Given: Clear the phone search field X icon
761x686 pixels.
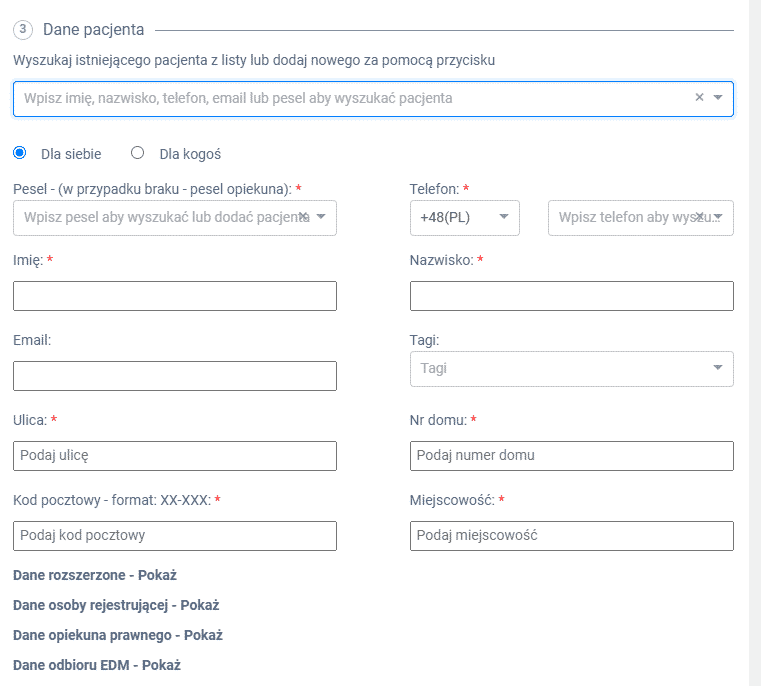Looking at the screenshot, I should pyautogui.click(x=699, y=217).
